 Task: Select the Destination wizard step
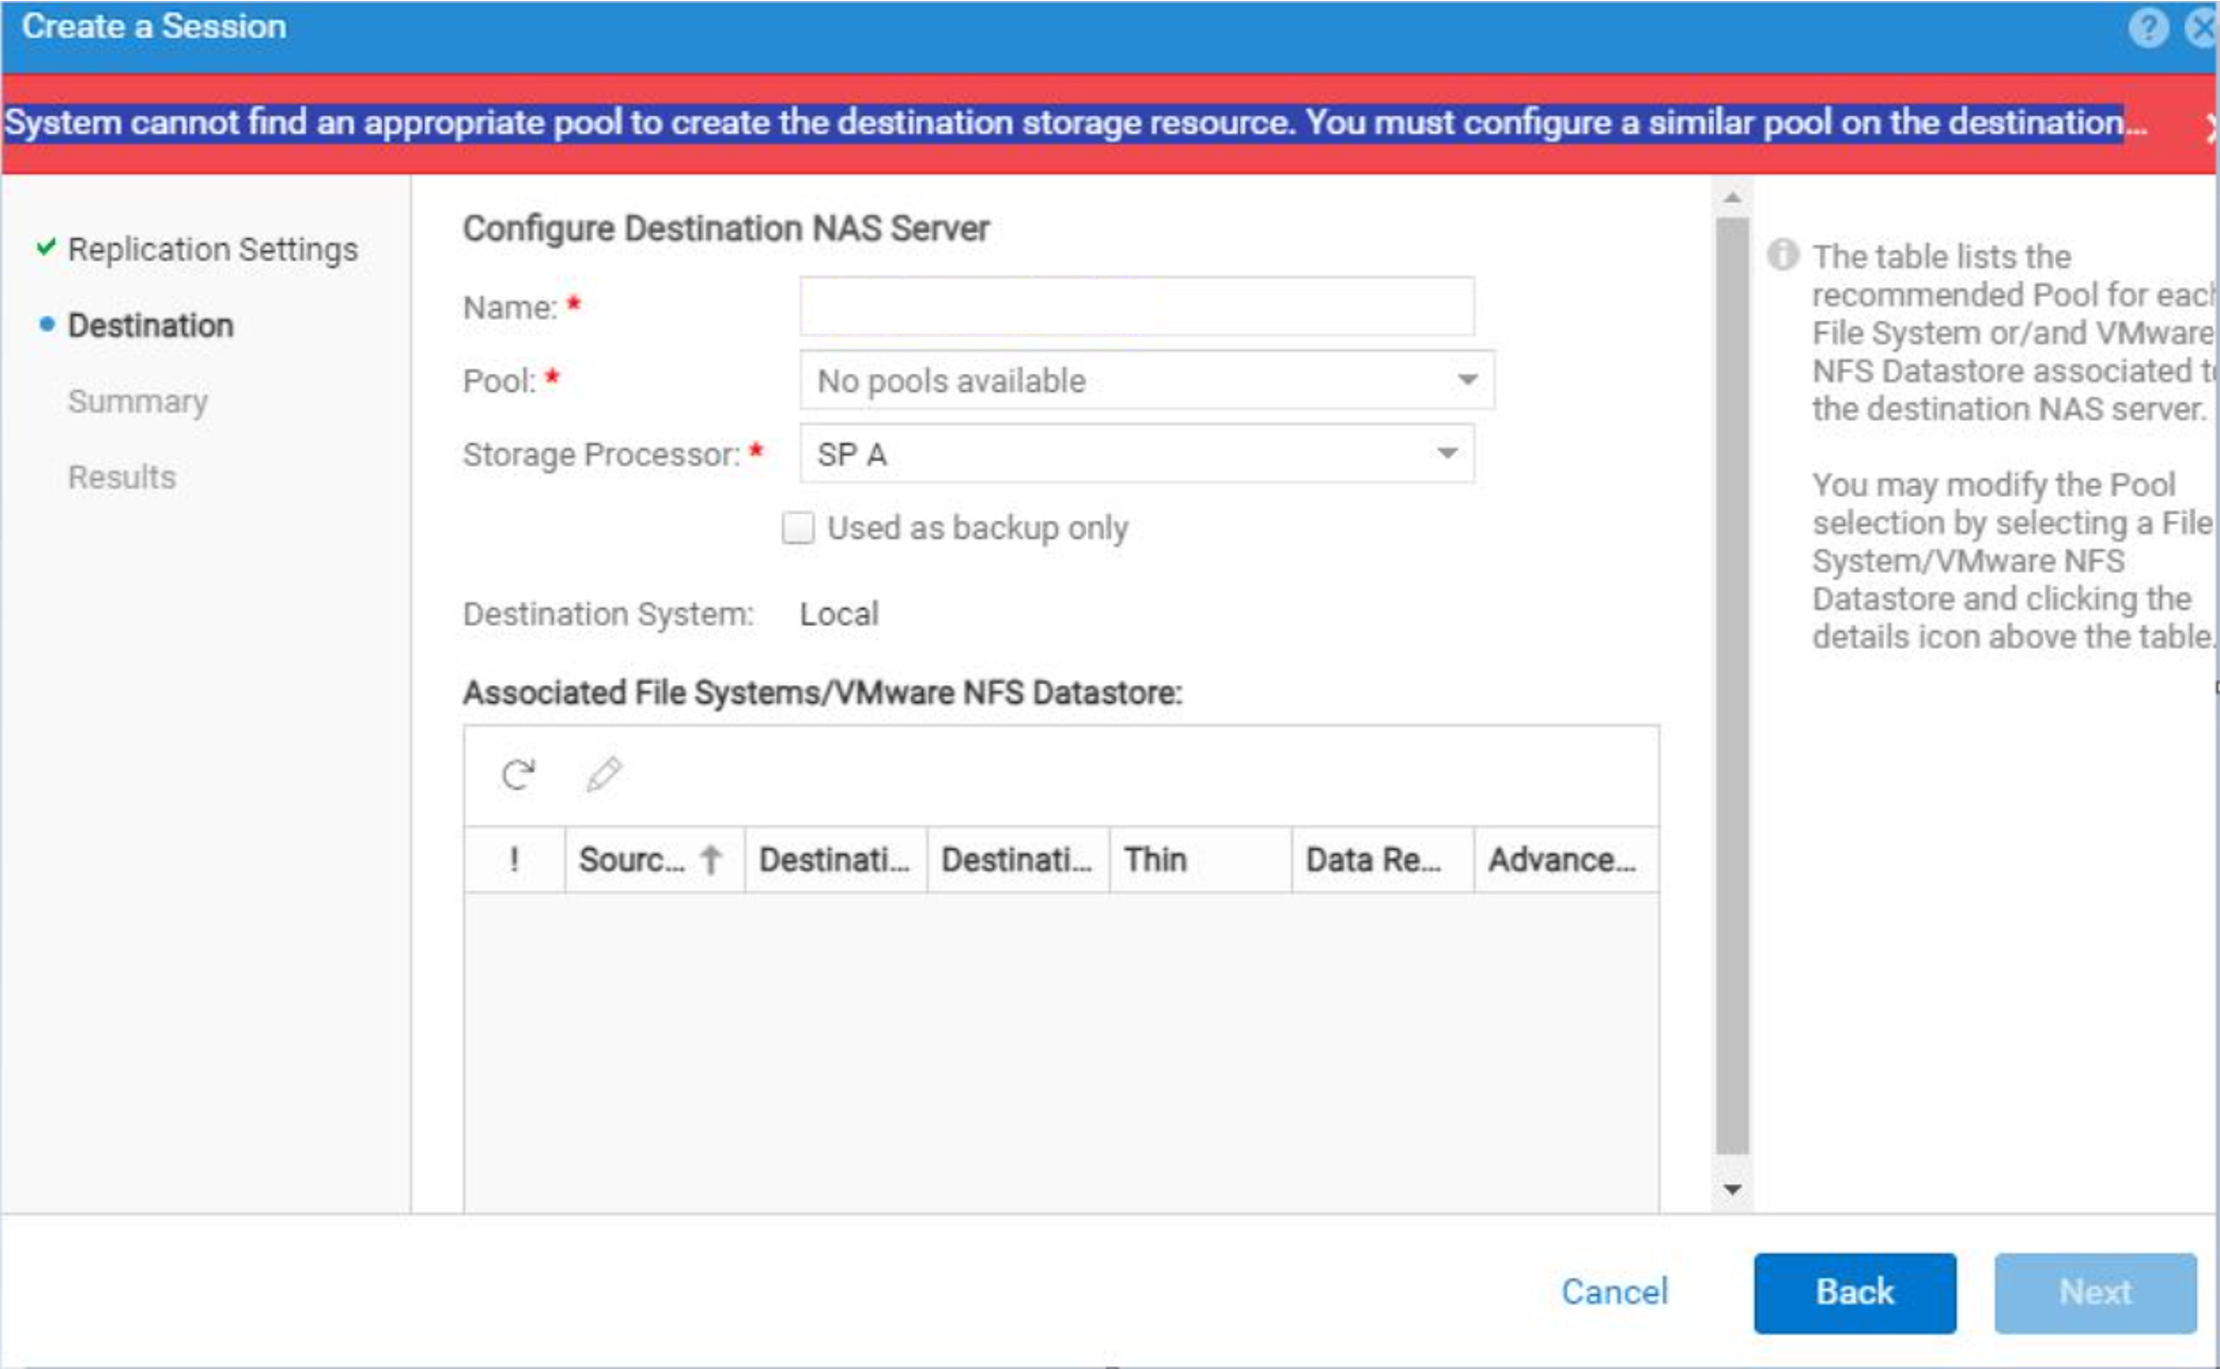pyautogui.click(x=150, y=325)
